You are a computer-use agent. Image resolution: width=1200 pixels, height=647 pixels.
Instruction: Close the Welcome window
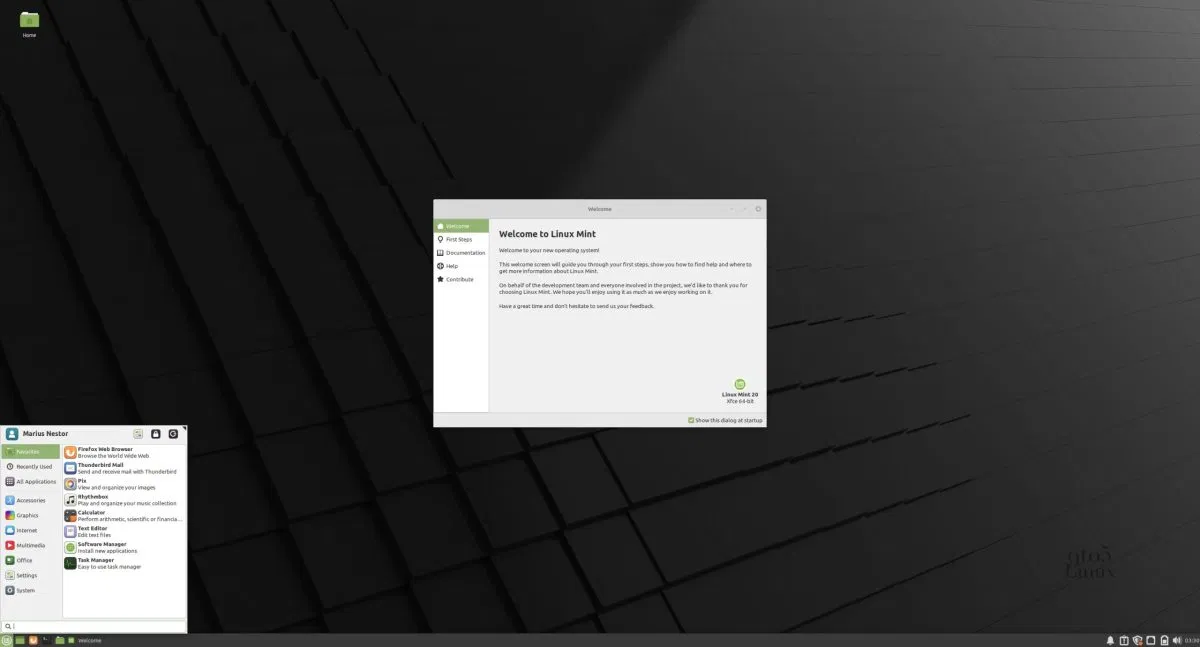(758, 209)
